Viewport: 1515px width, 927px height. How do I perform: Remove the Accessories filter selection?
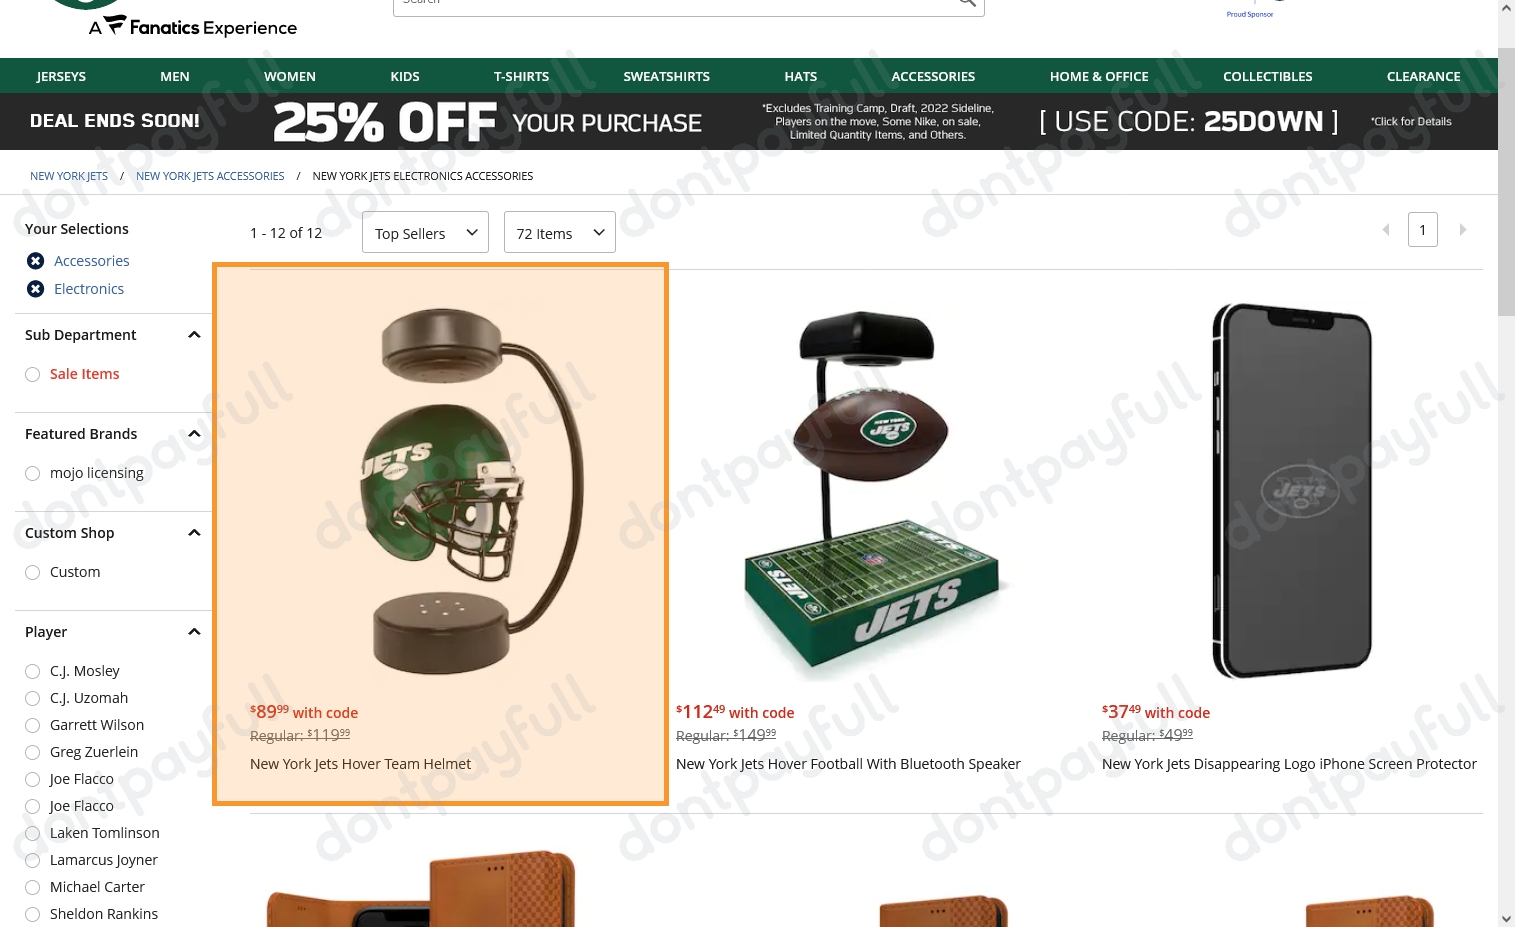(x=36, y=261)
